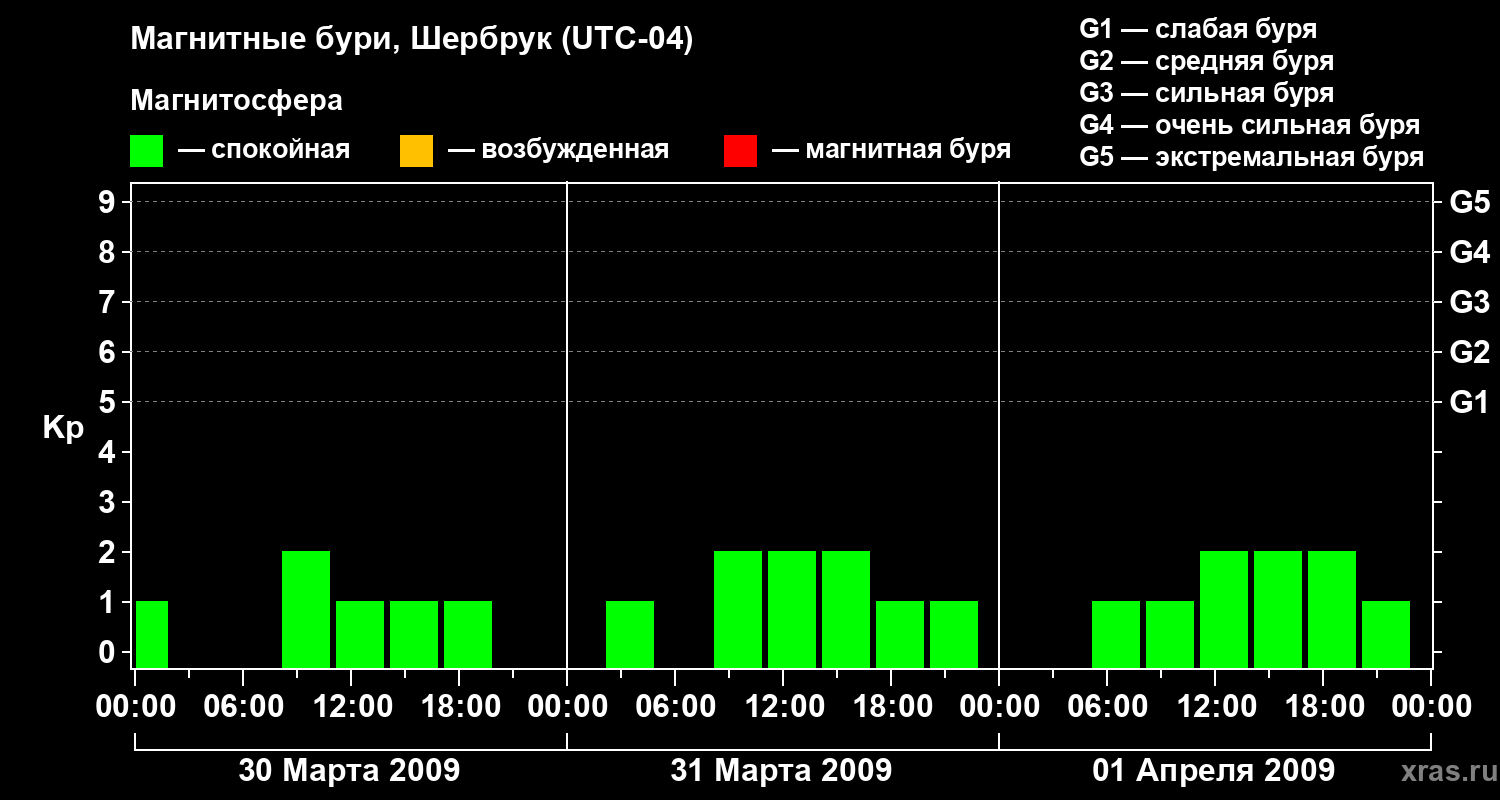This screenshot has width=1500, height=800.
Task: Click the 'G1' label on the right axis
Action: (x=1469, y=403)
